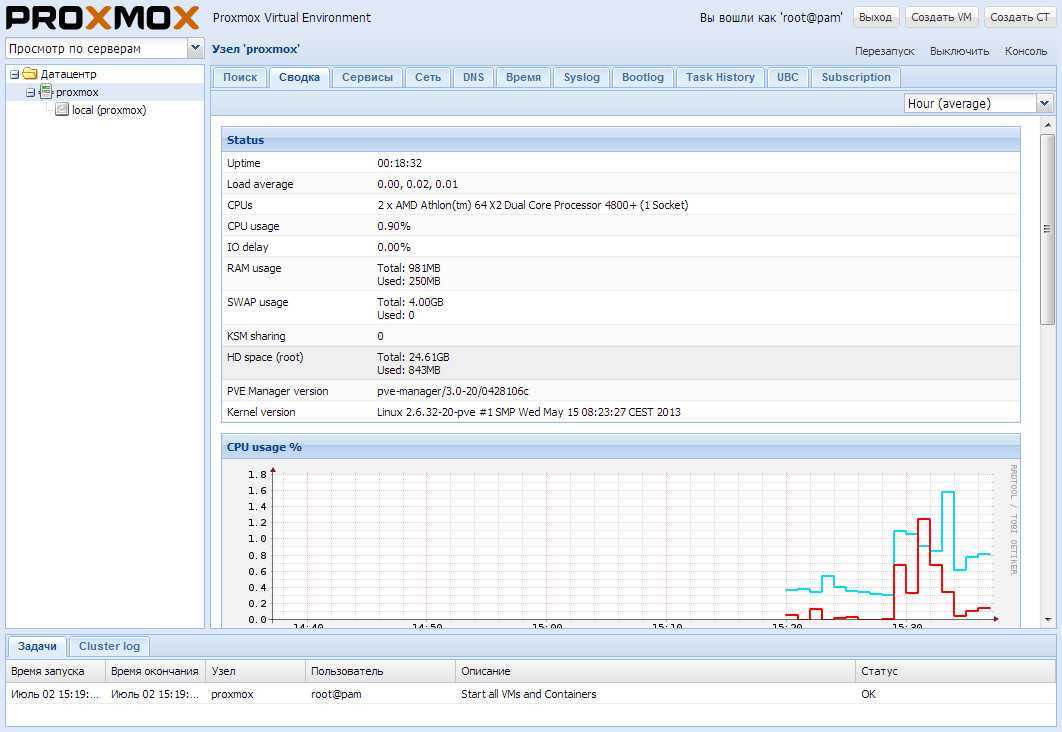Open the Task History tab
Viewport: 1062px width, 732px height.
coord(720,77)
